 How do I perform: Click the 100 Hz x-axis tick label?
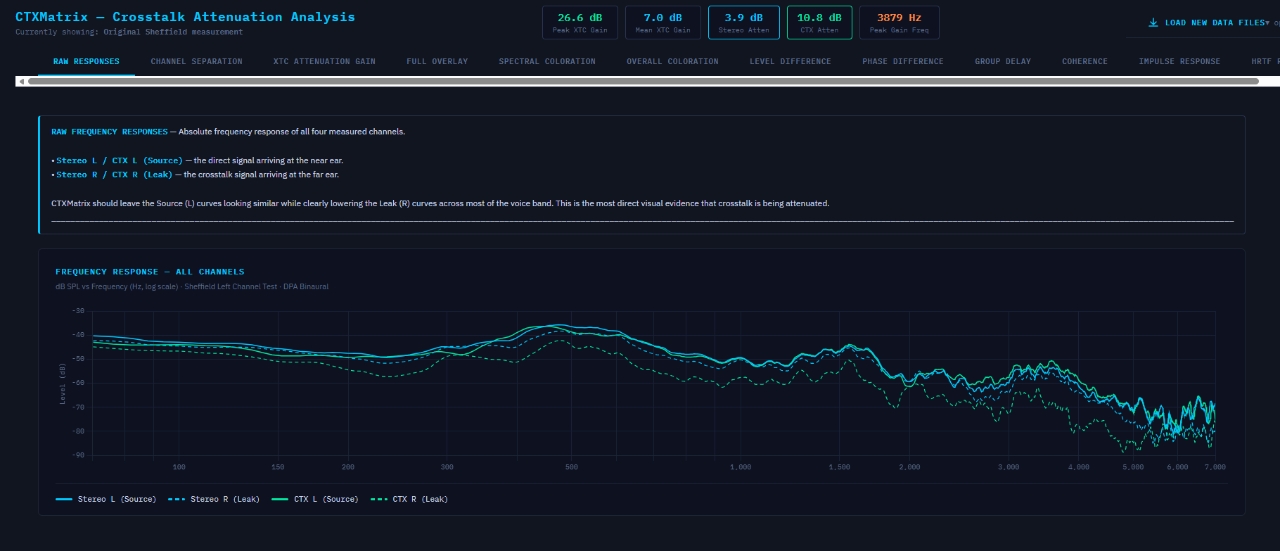[179, 467]
